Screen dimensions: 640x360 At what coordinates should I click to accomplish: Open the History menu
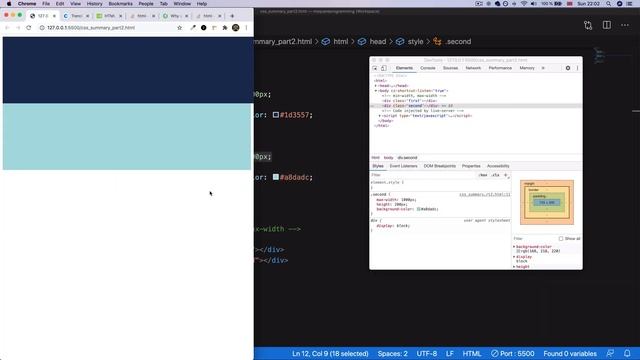coord(94,4)
